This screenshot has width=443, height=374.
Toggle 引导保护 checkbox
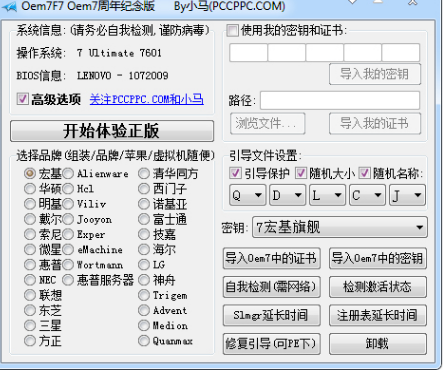coord(235,173)
